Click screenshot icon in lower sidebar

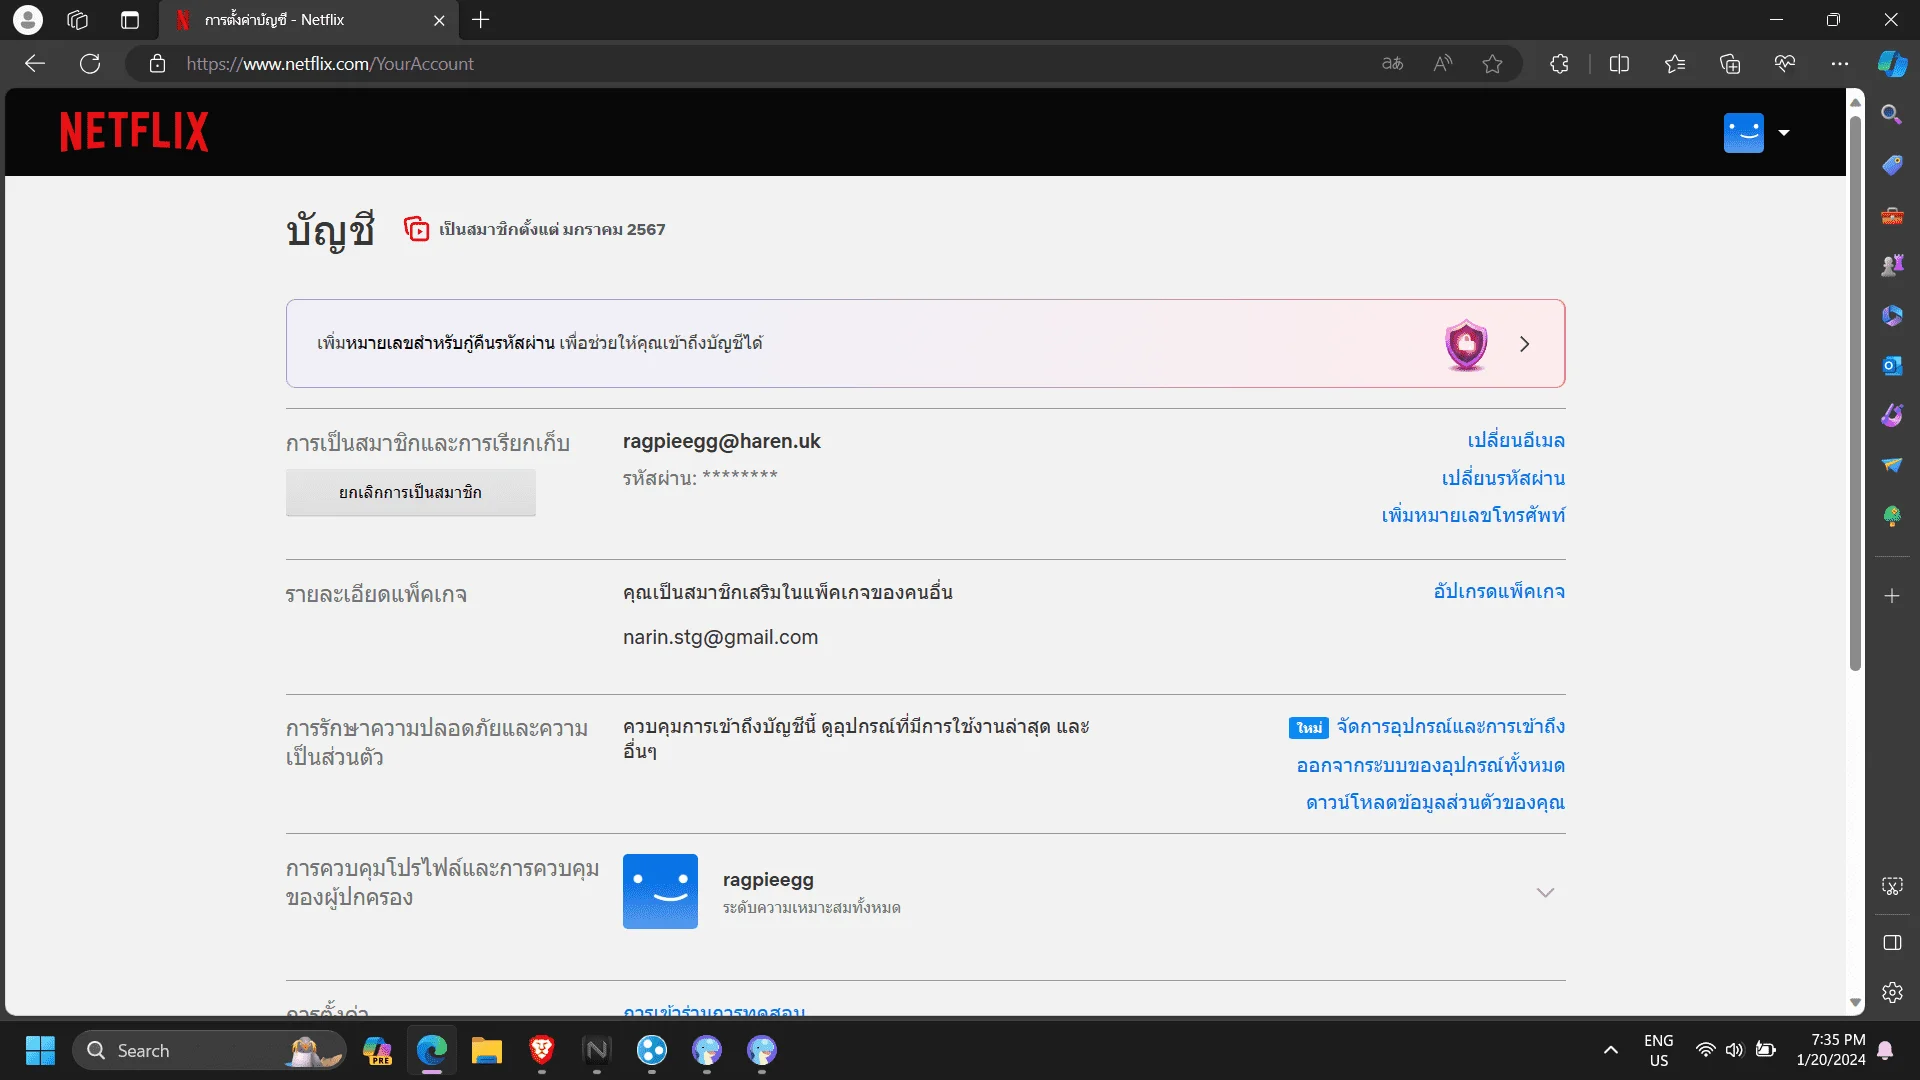click(x=1891, y=886)
